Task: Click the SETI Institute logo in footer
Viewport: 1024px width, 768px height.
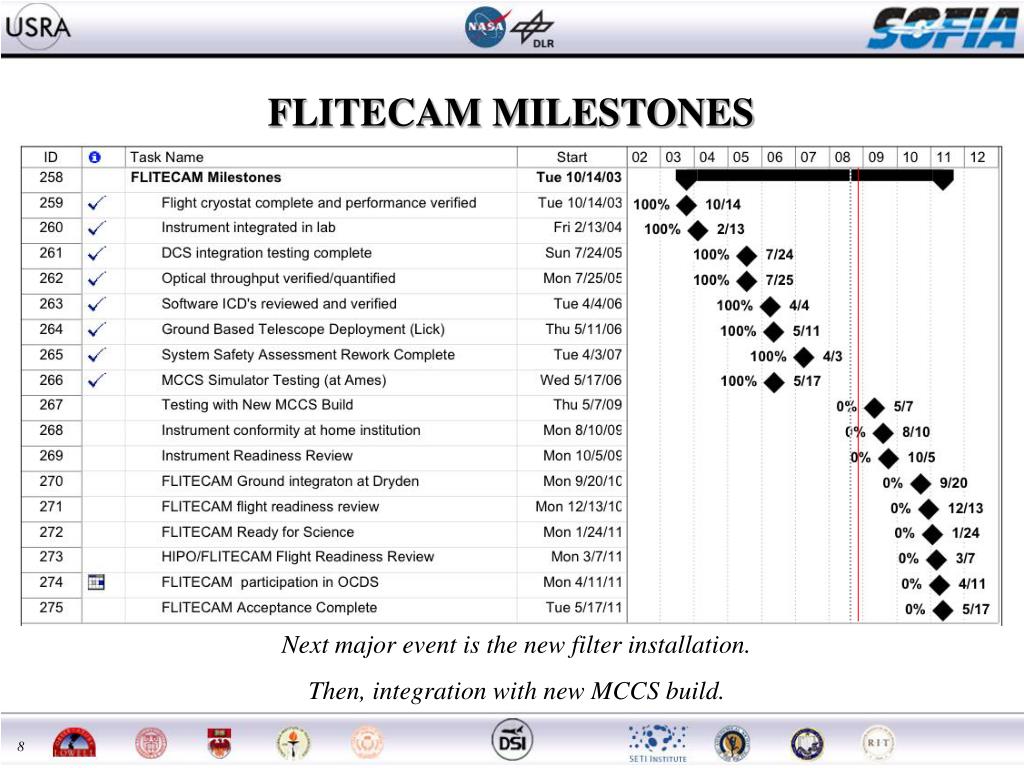Action: [657, 743]
